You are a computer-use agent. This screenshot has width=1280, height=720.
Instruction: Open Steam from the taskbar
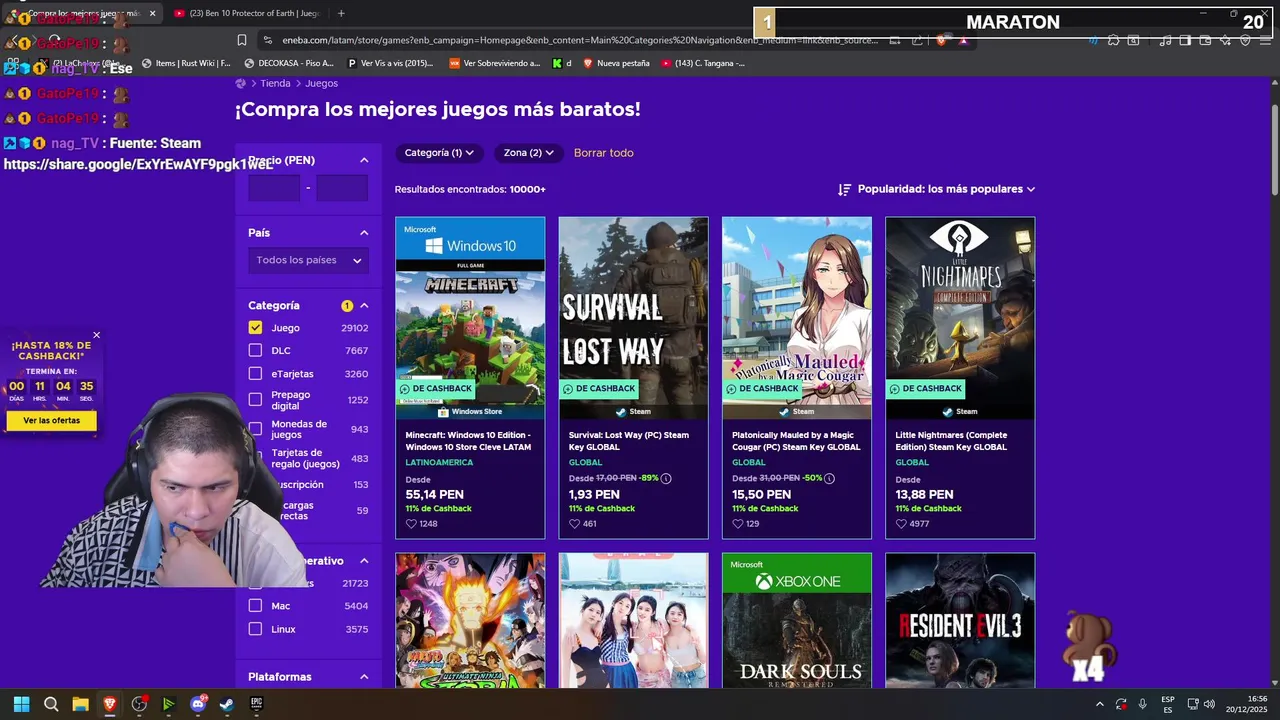(x=227, y=704)
